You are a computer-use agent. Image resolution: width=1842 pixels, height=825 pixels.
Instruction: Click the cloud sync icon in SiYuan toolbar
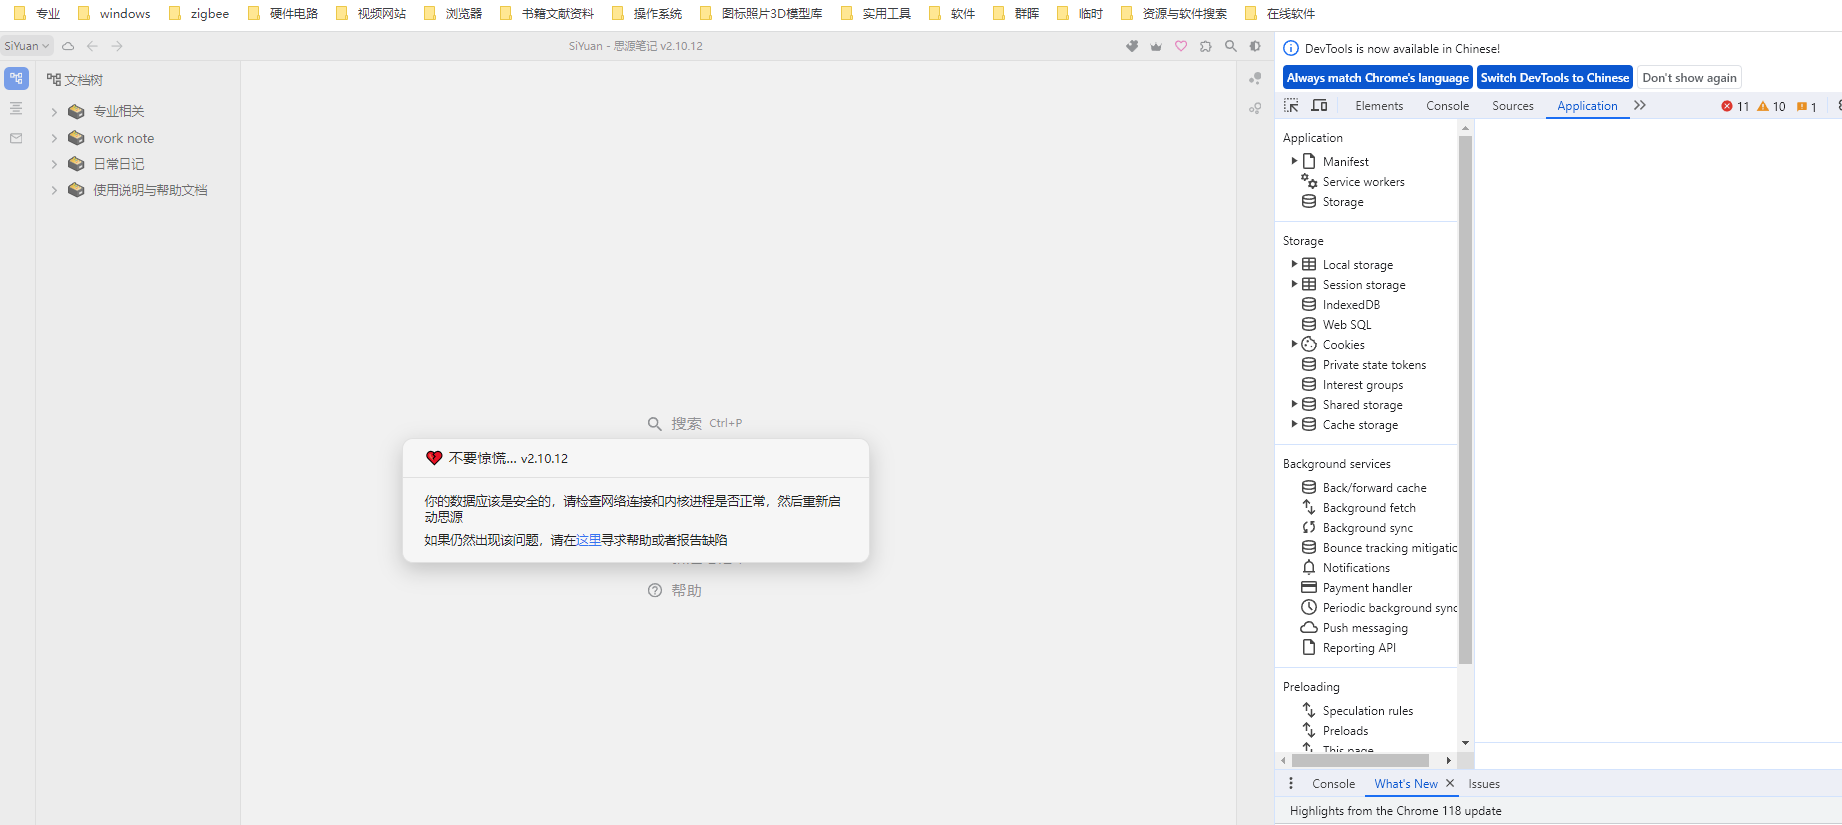[68, 46]
